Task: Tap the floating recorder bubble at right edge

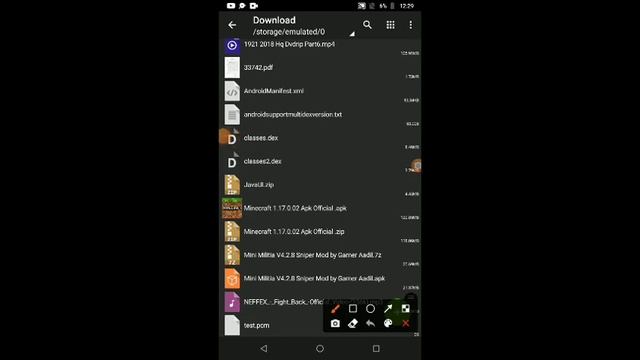Action: [417, 166]
